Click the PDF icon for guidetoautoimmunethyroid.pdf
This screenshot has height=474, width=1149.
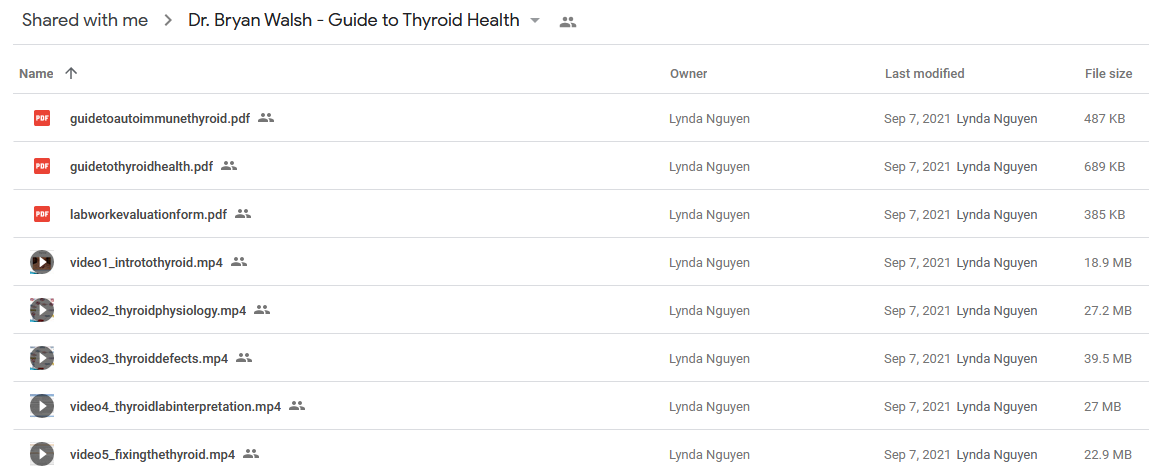42,118
